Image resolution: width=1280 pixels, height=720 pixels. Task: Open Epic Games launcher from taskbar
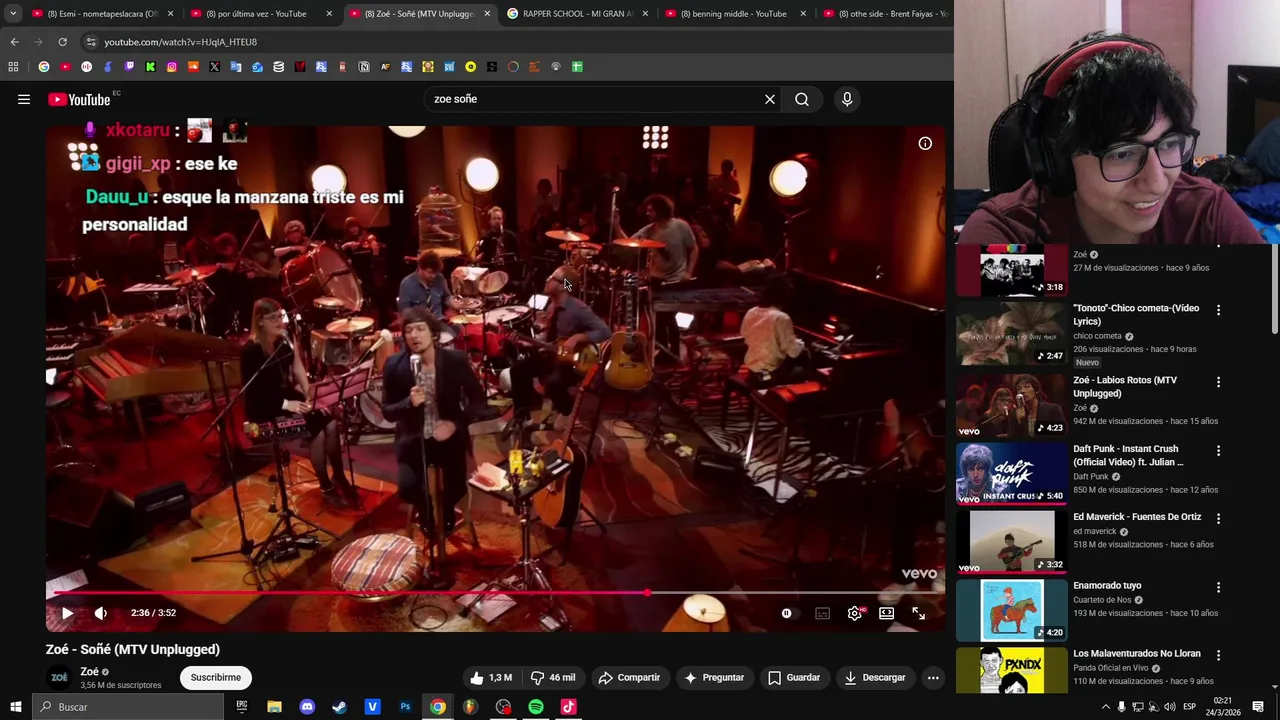coord(241,707)
